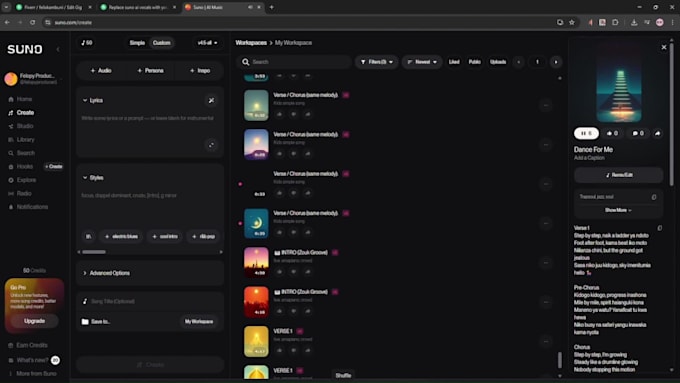Close the song details panel
Image resolution: width=680 pixels, height=383 pixels.
(x=664, y=47)
